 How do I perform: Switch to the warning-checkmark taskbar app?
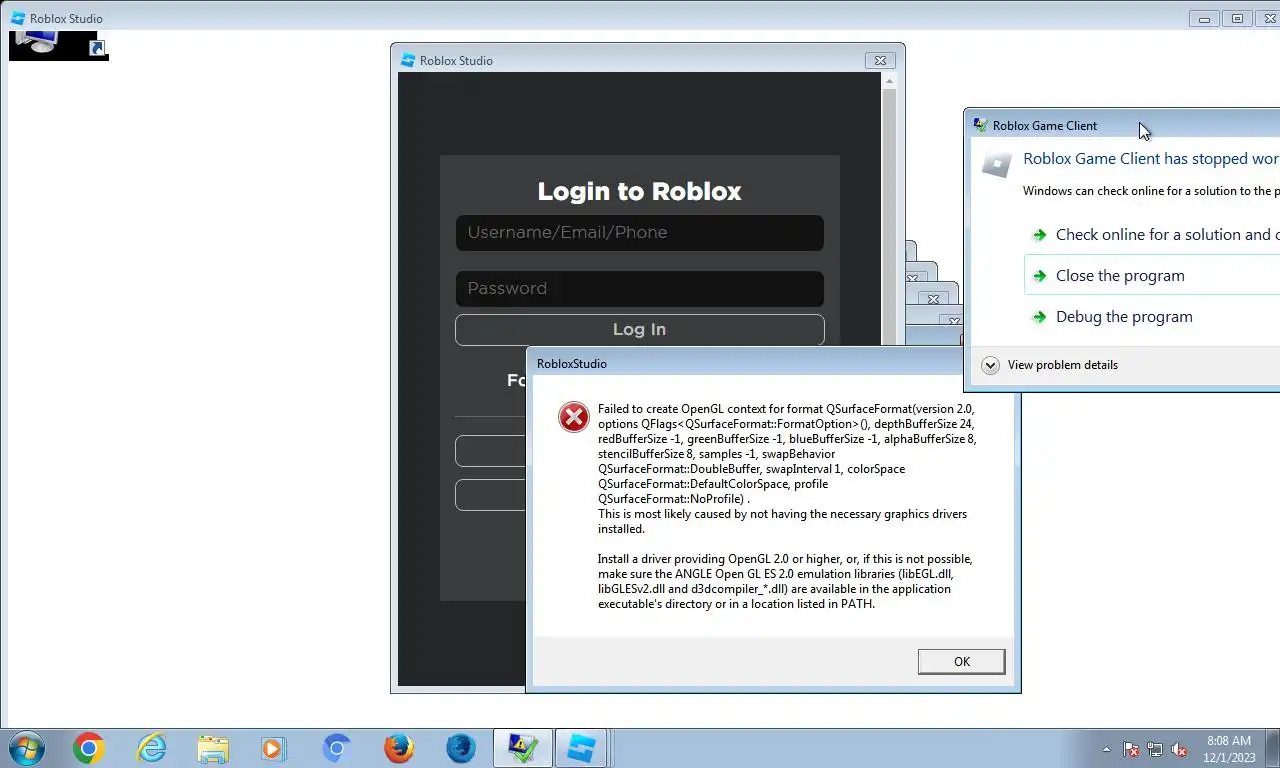point(522,748)
